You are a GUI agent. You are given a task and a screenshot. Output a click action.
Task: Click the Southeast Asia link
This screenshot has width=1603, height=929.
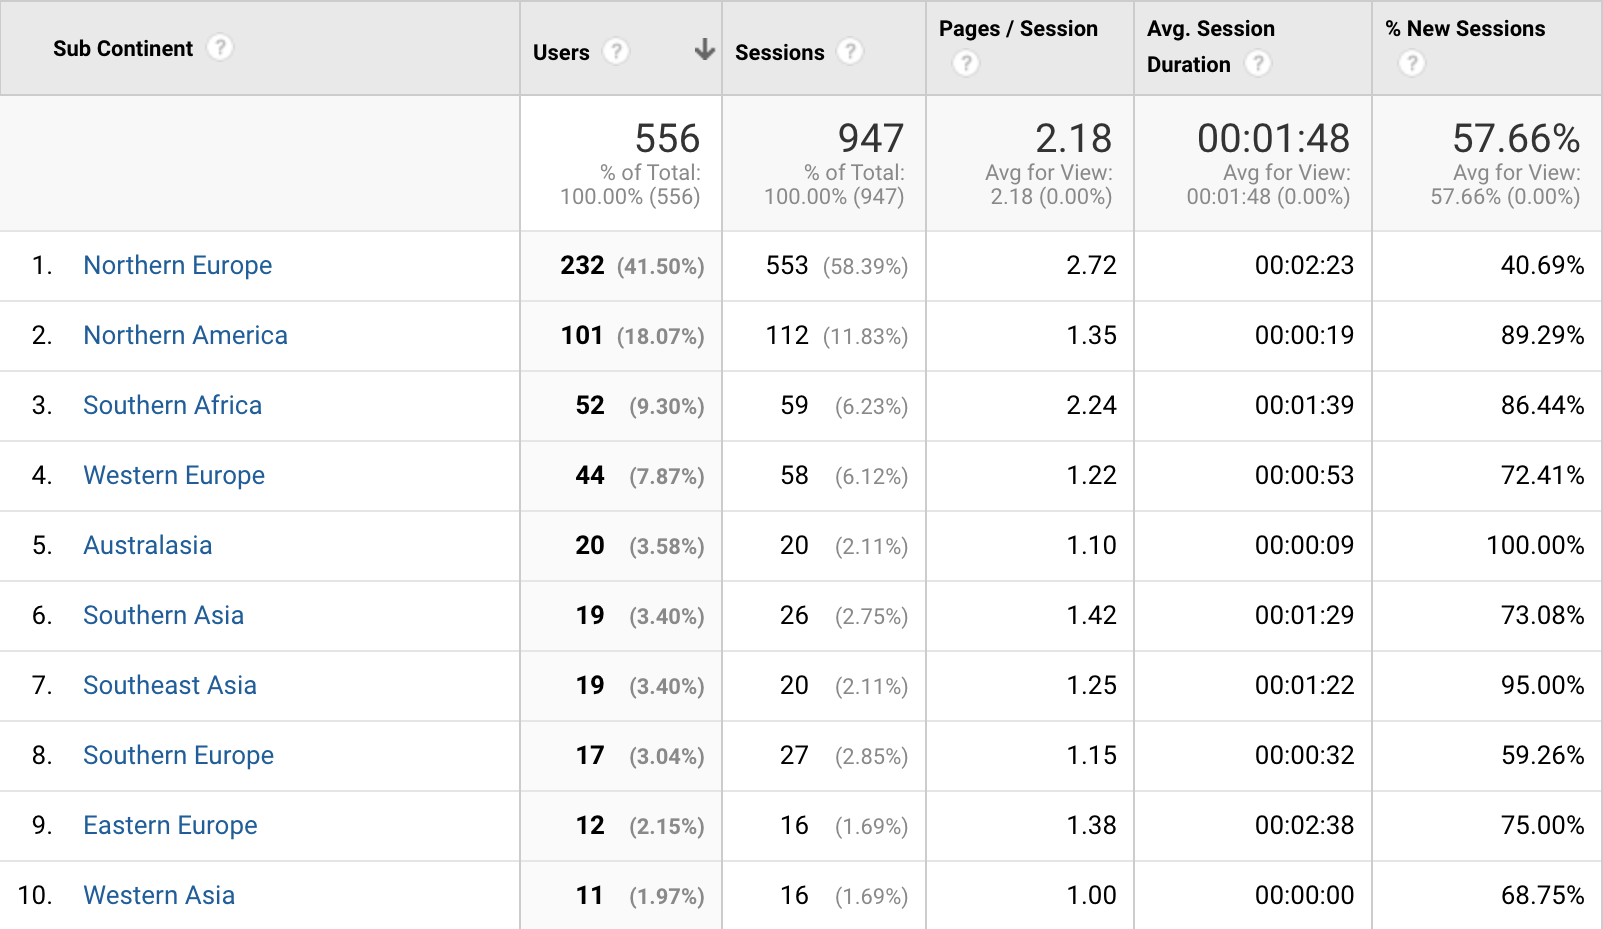[x=170, y=685]
